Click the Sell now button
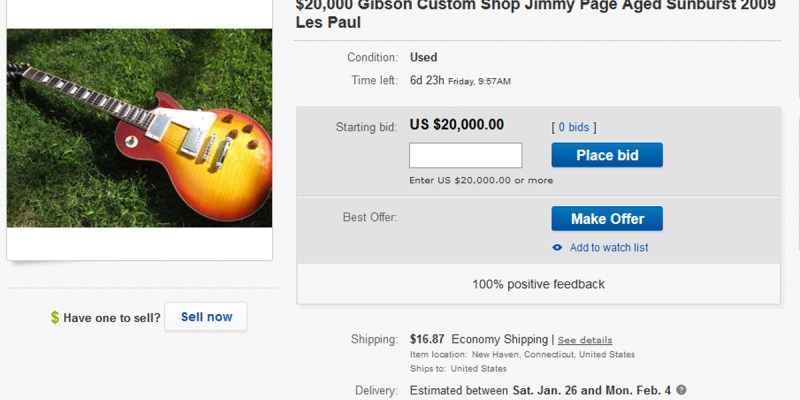 (x=206, y=317)
